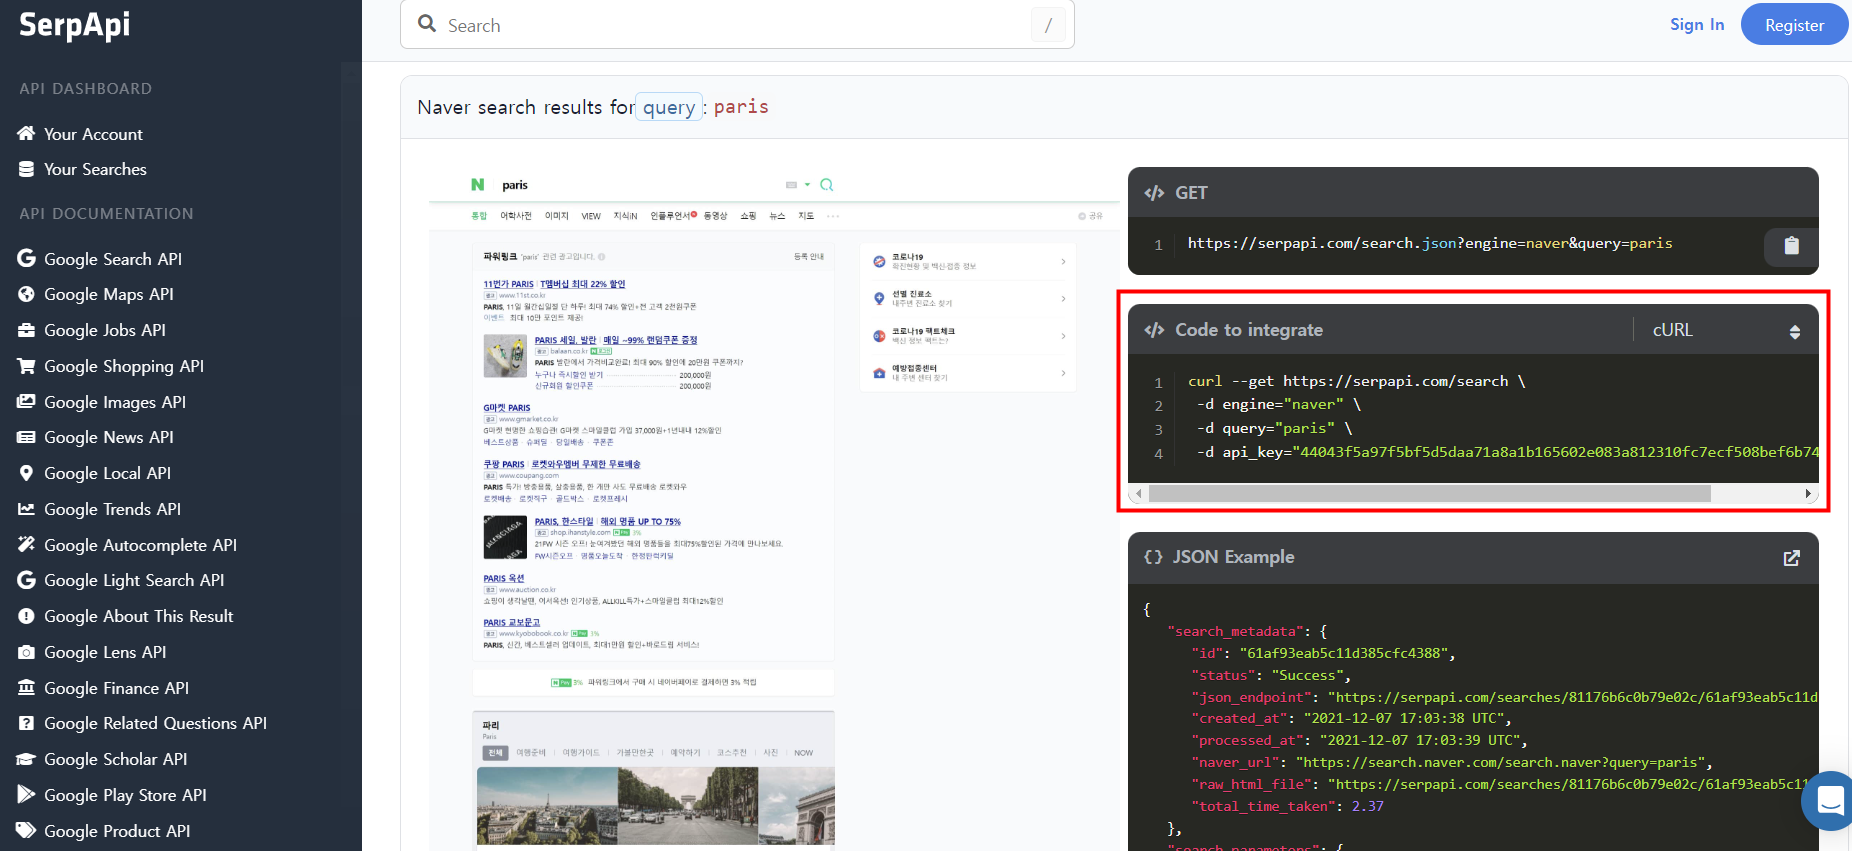Click the search magnifier icon

click(427, 24)
